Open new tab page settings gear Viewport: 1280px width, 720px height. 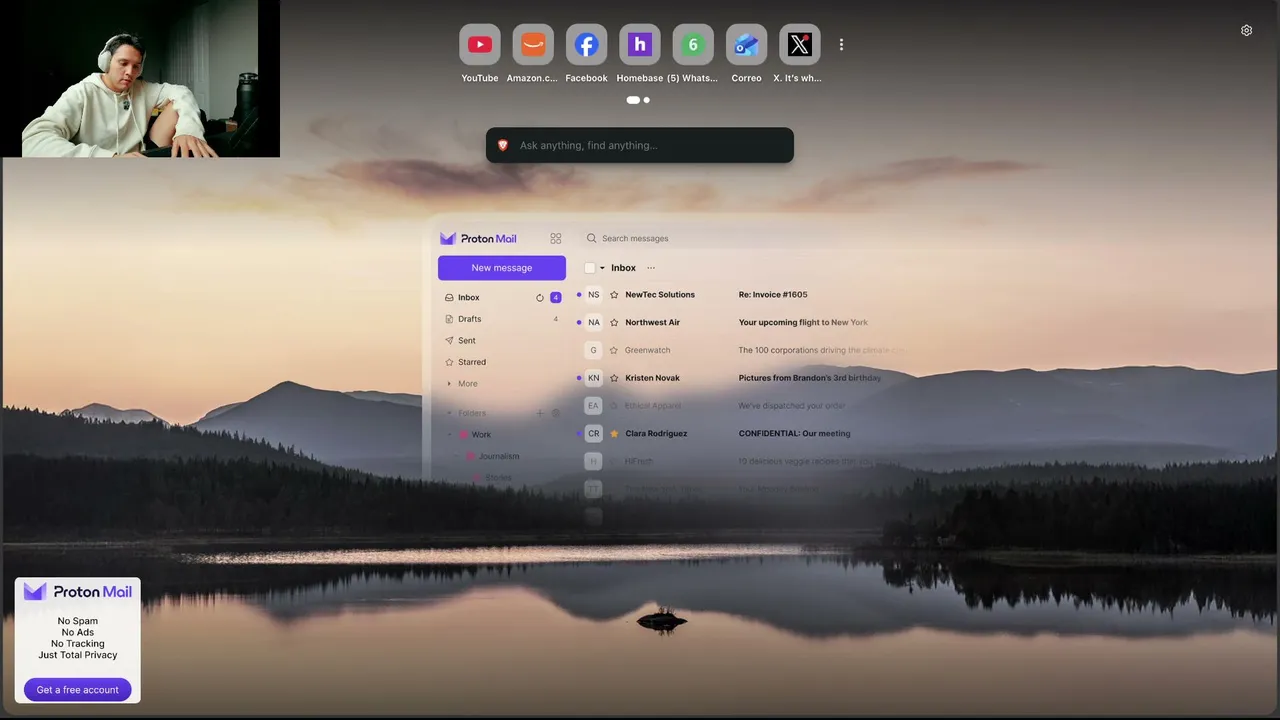click(1246, 30)
